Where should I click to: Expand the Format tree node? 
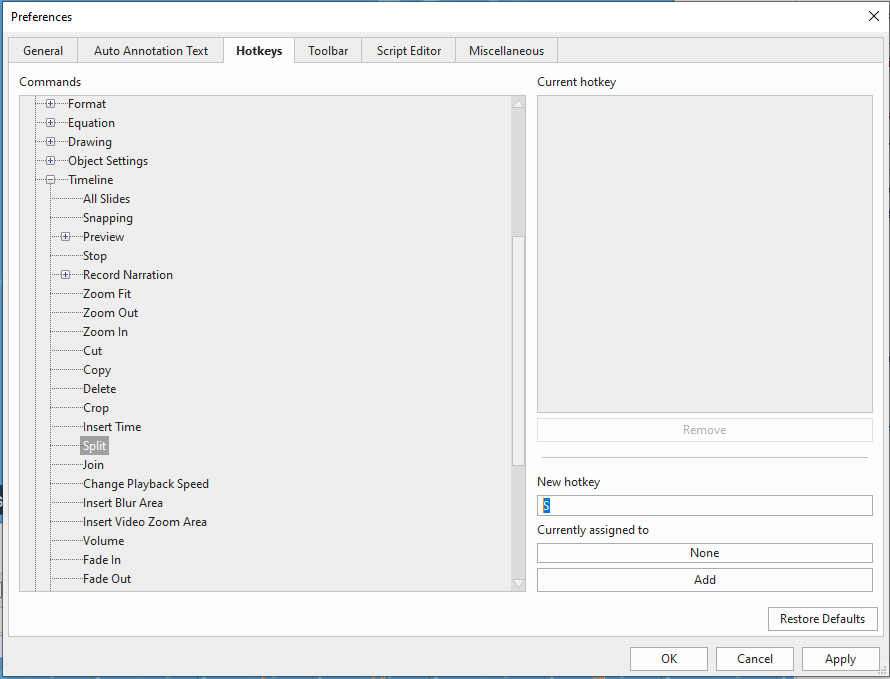pyautogui.click(x=50, y=104)
